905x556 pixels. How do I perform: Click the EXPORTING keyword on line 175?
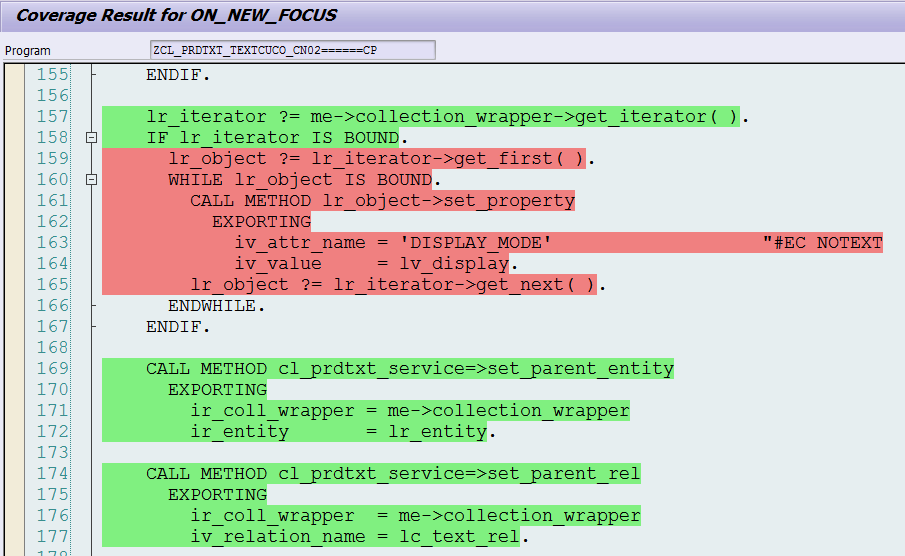pyautogui.click(x=218, y=495)
